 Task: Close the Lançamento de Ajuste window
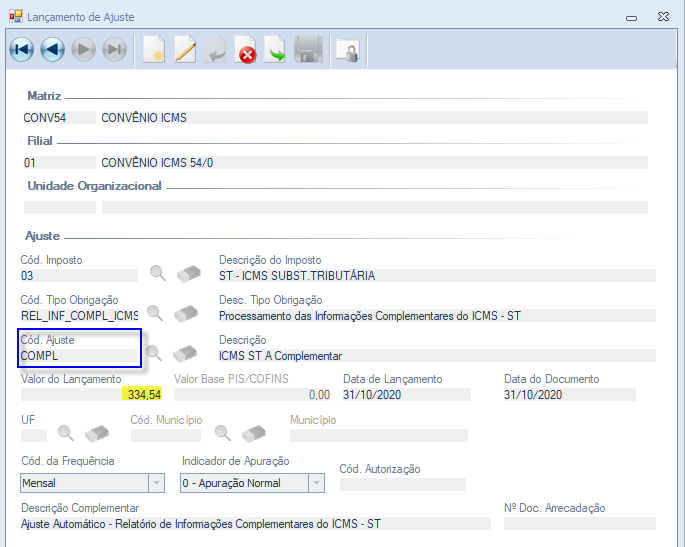click(663, 17)
